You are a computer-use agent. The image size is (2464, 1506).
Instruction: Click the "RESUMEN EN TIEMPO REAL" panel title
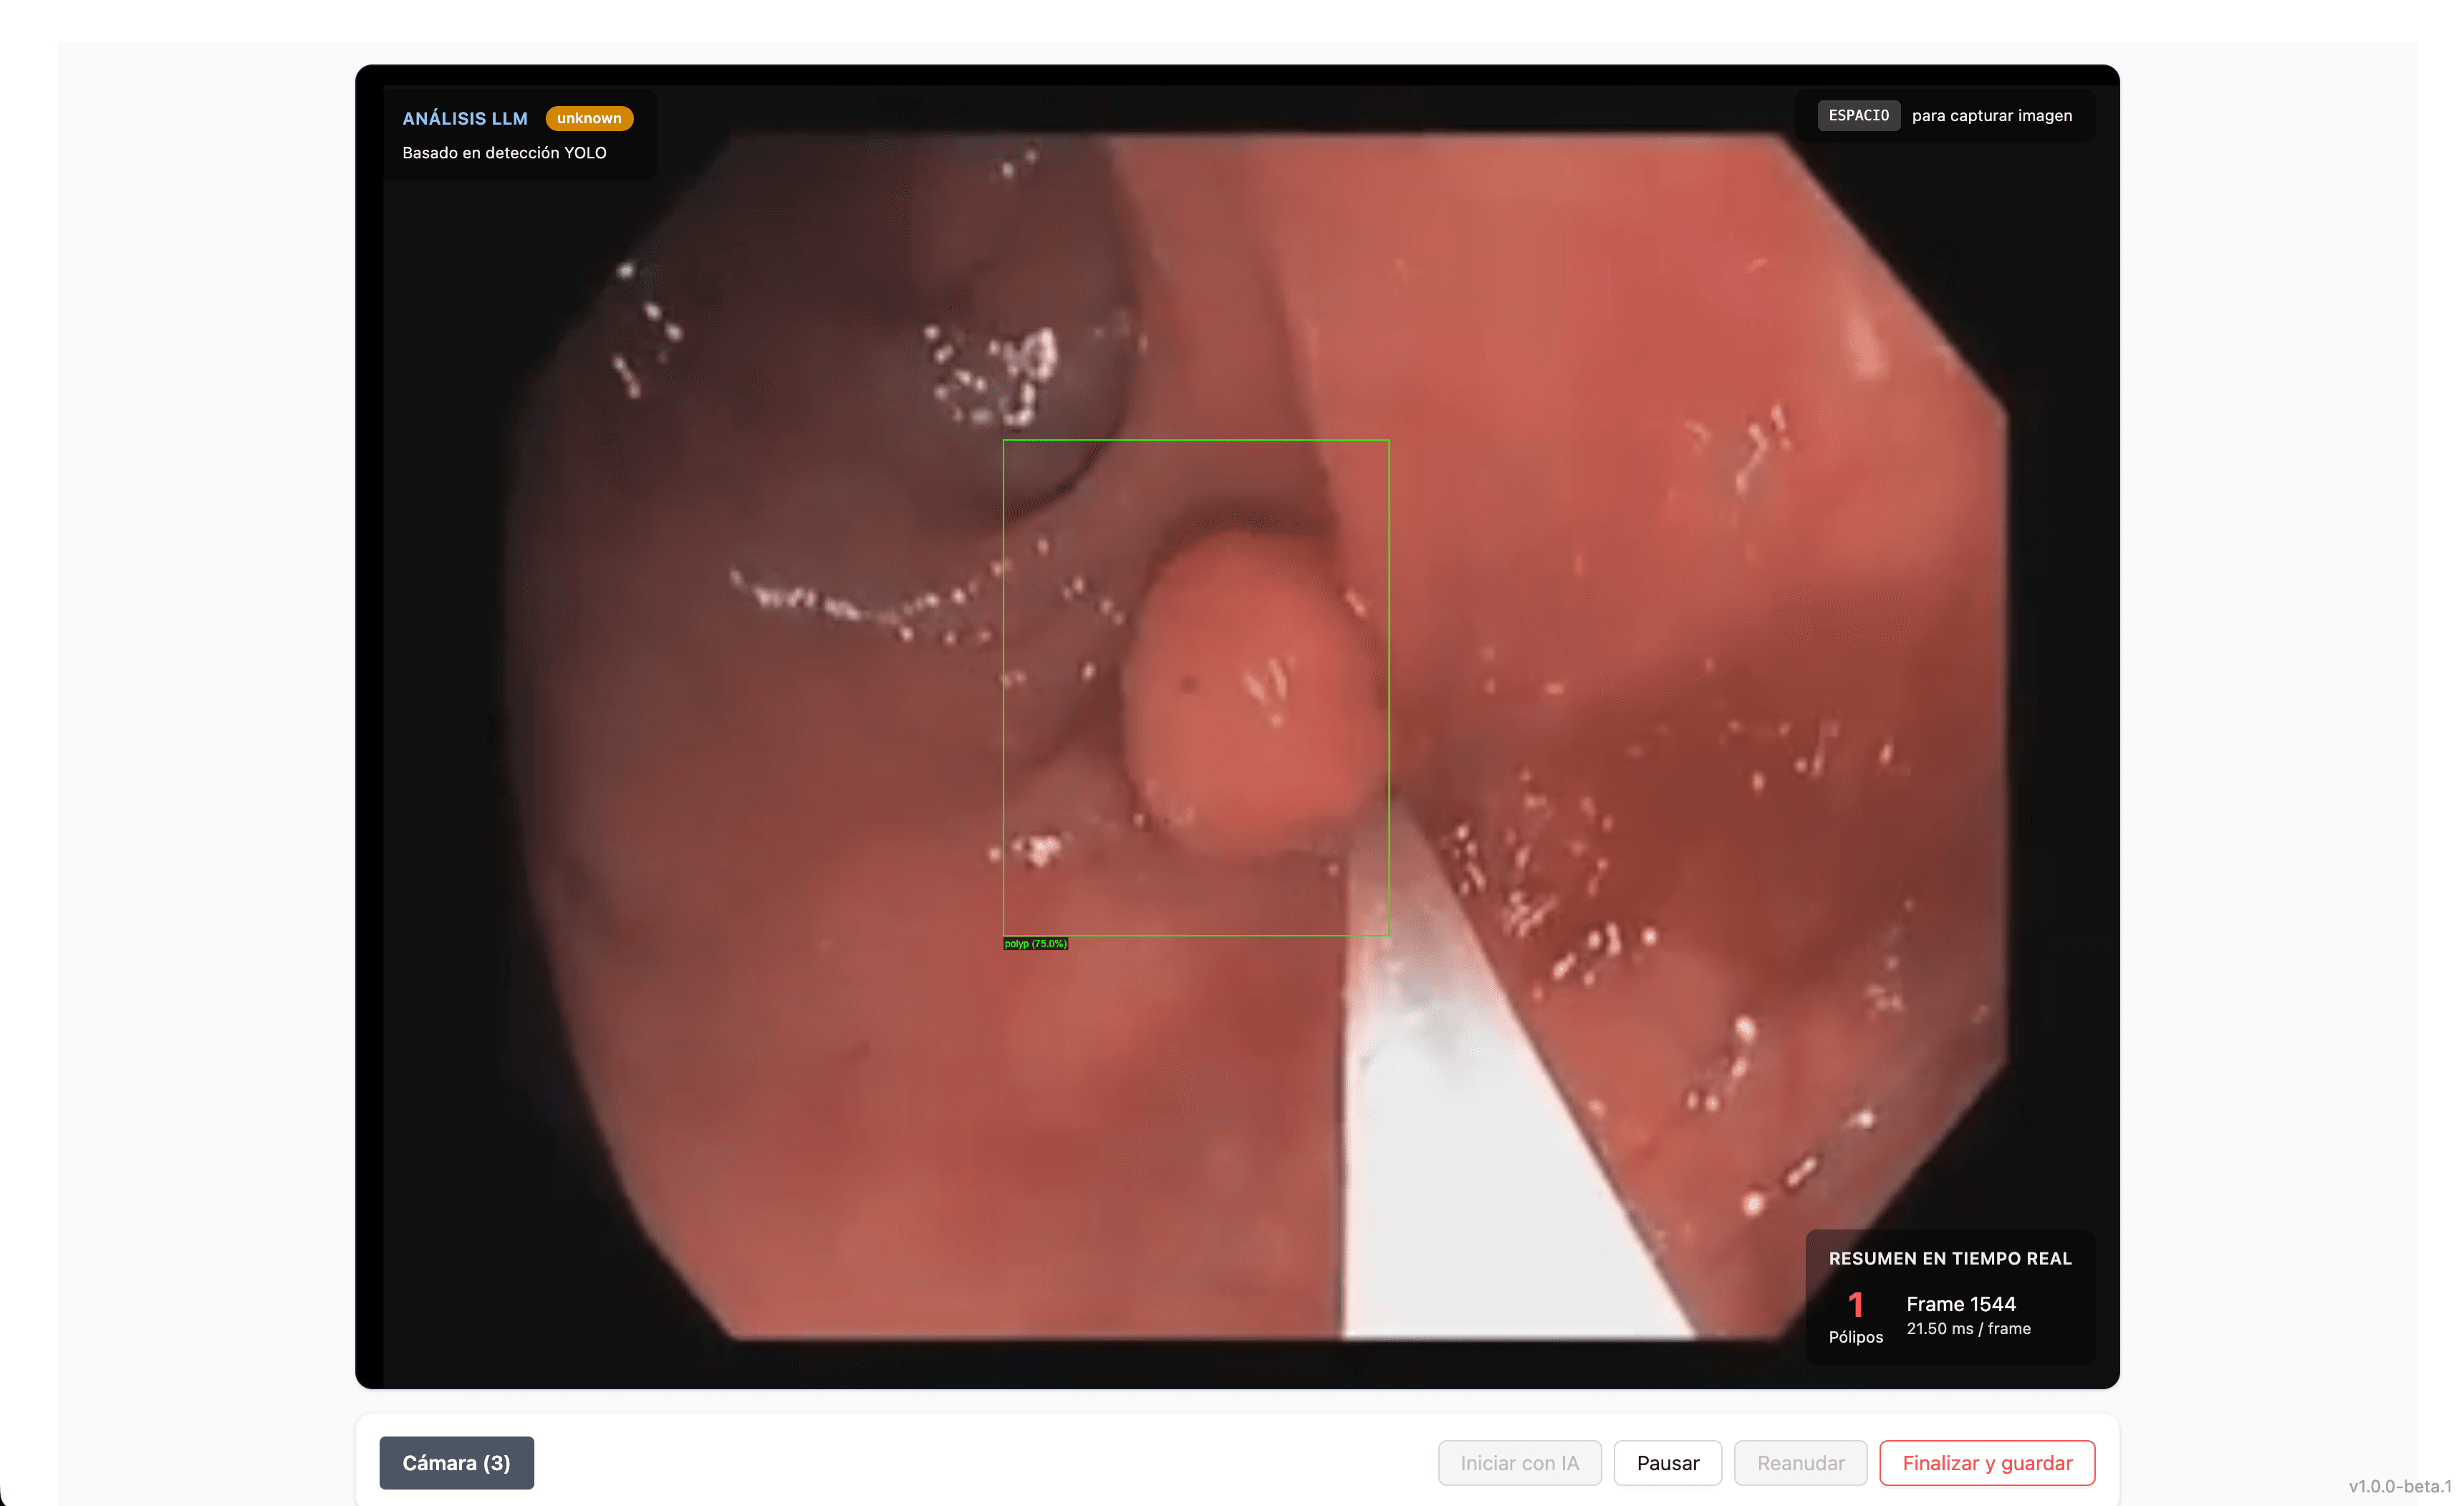point(1950,1258)
